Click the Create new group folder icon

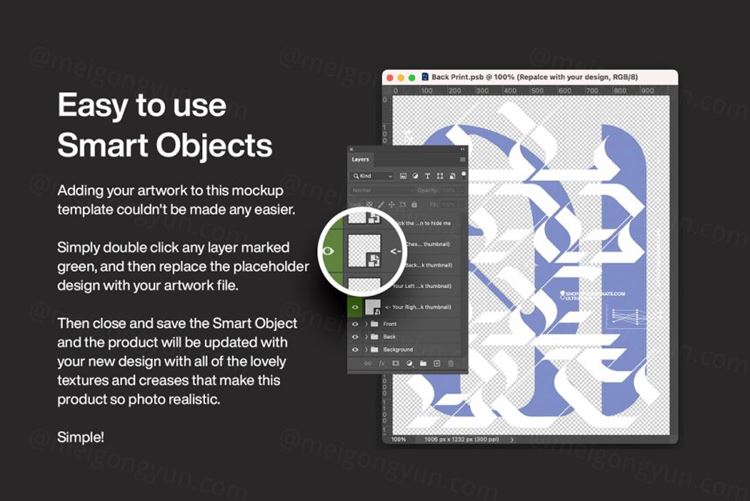click(423, 363)
